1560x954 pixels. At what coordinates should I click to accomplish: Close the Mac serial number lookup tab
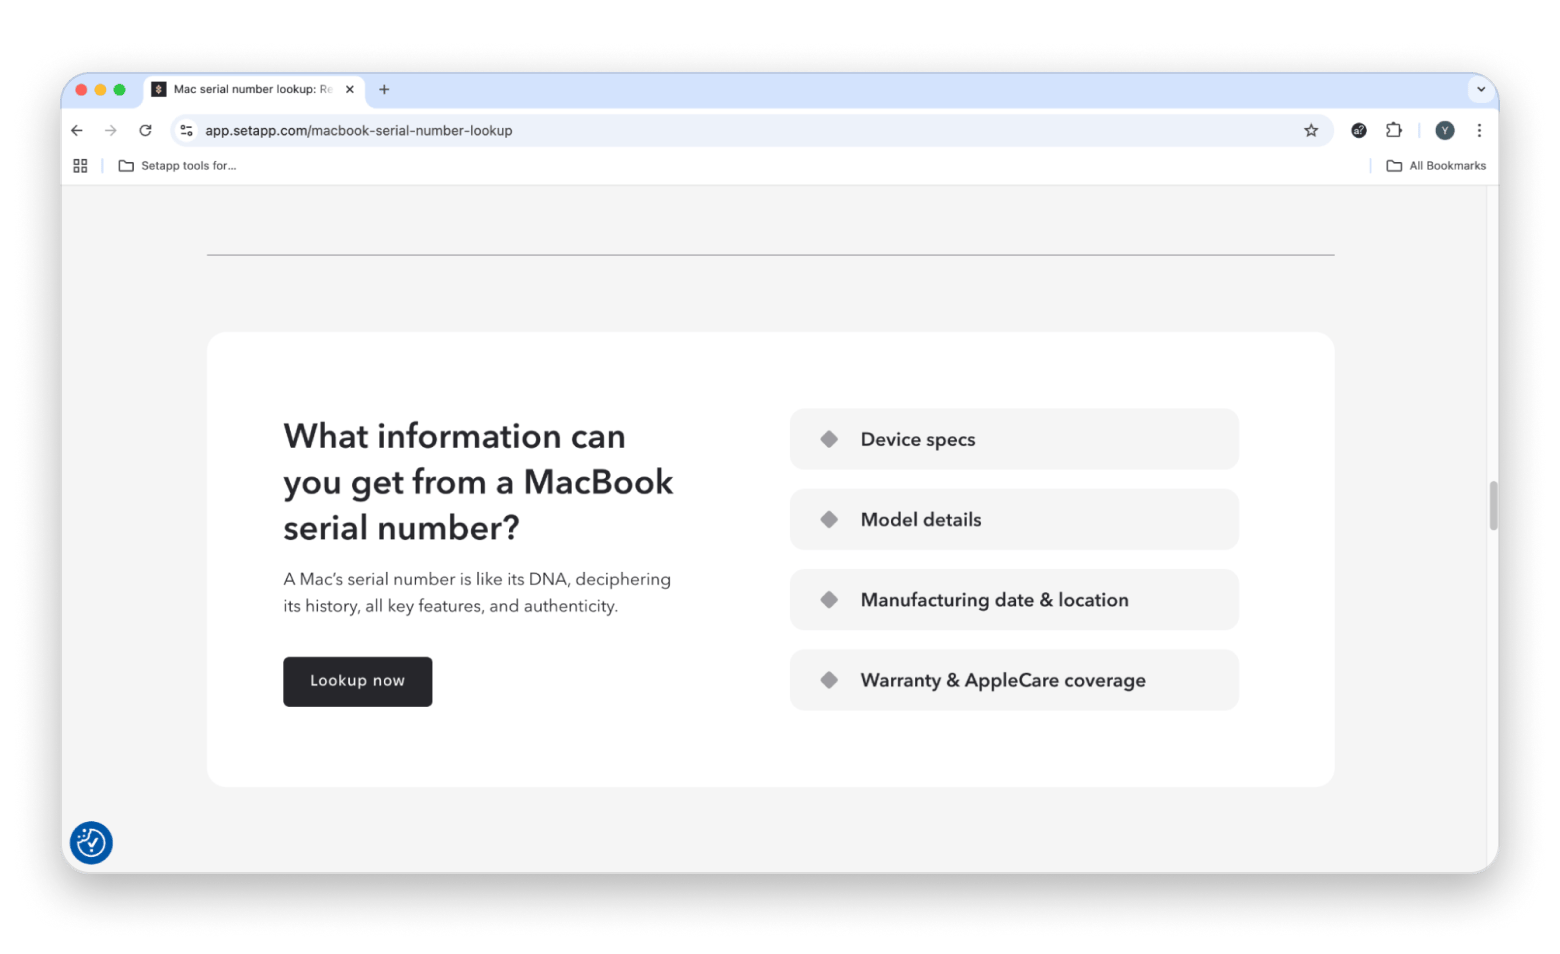tap(350, 89)
